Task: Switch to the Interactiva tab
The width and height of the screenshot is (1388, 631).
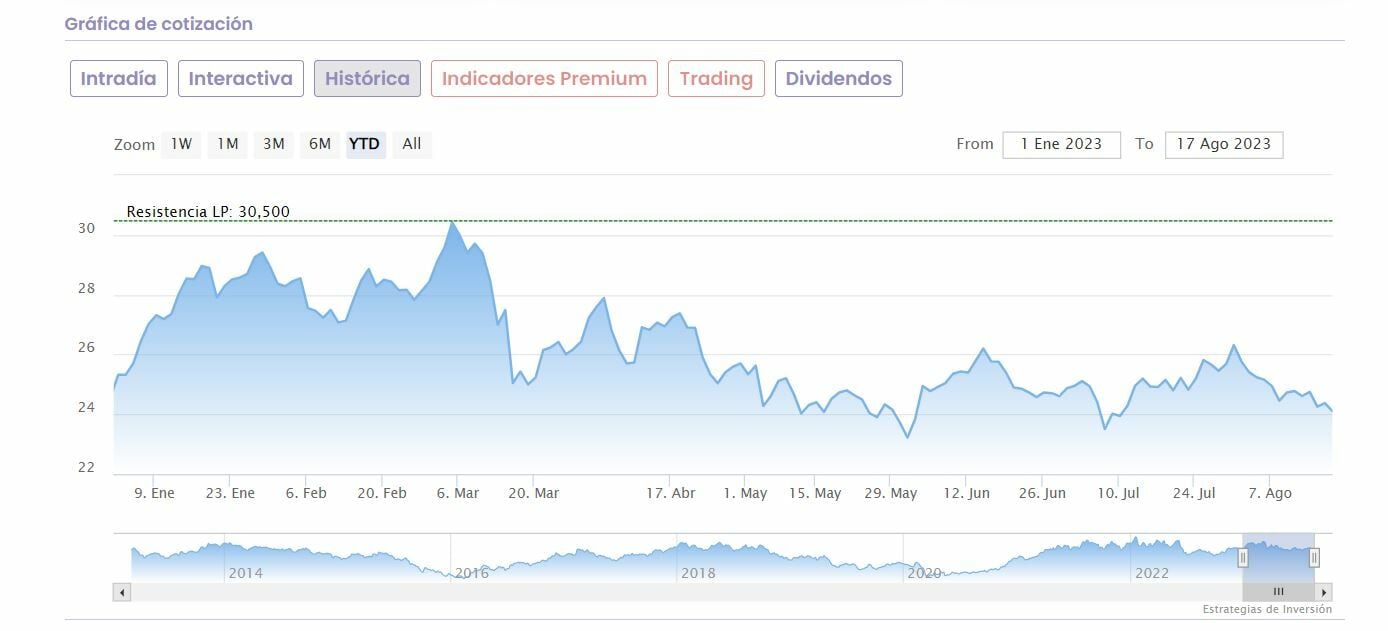Action: point(241,79)
